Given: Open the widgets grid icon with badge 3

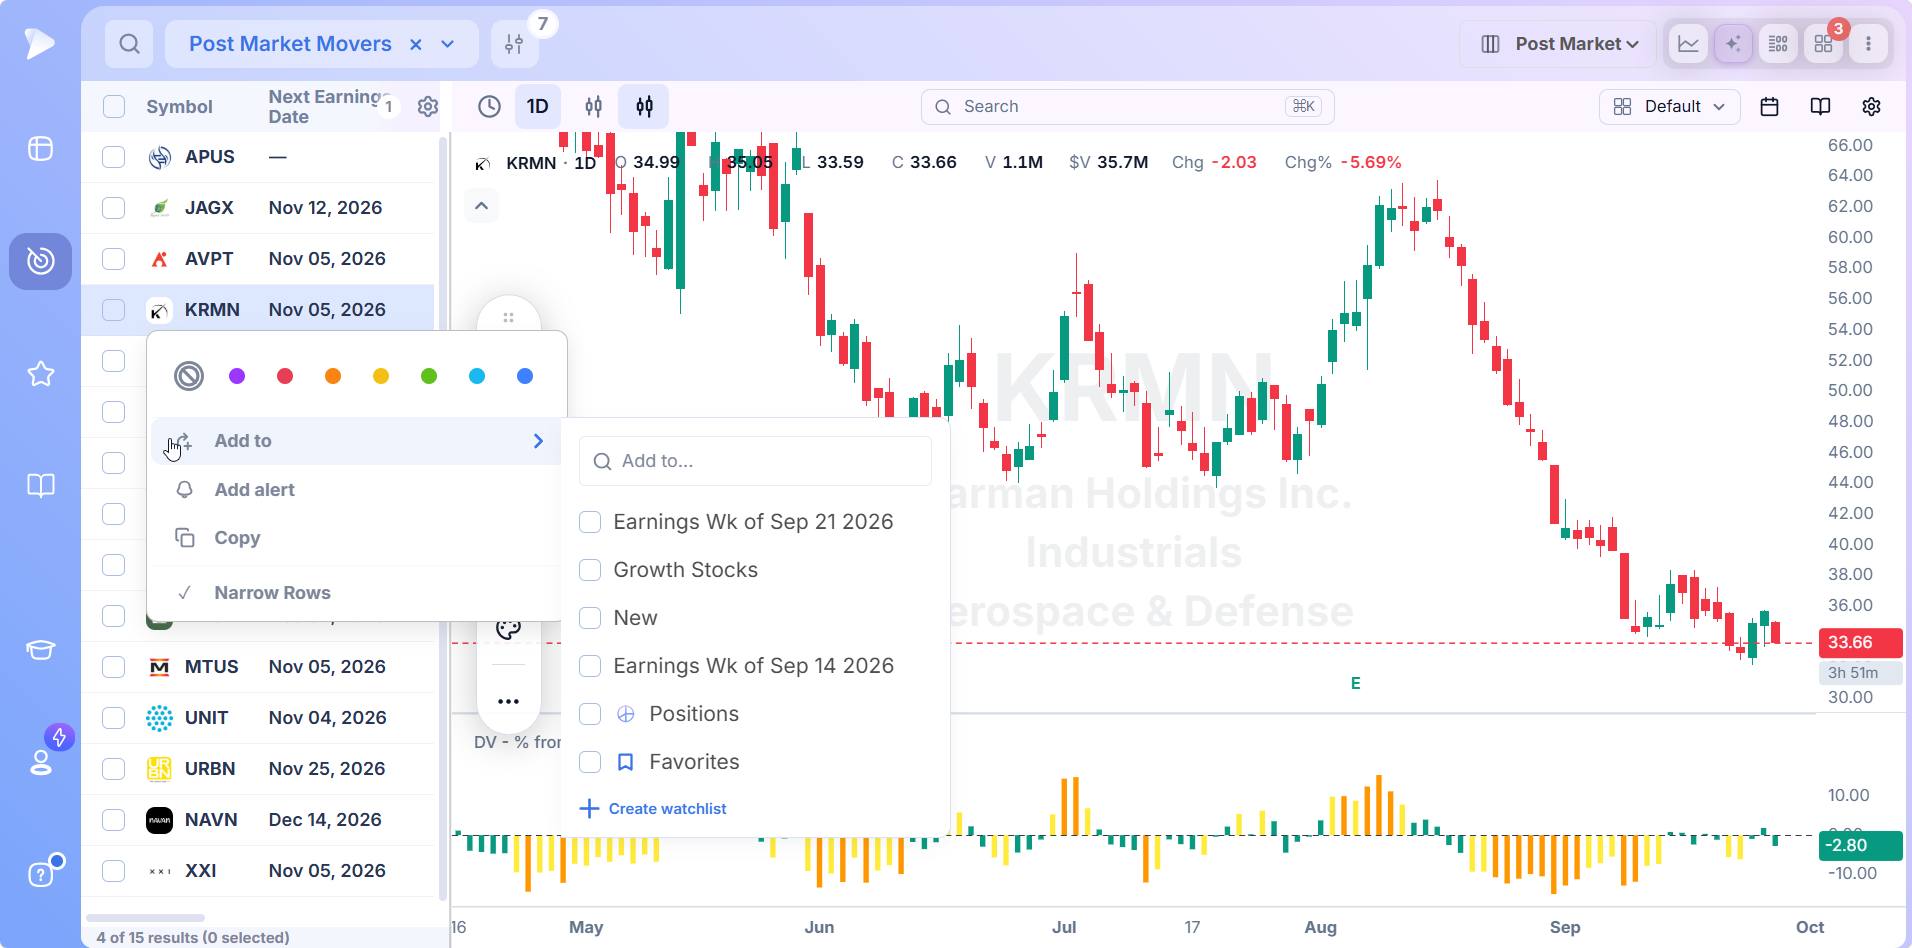Looking at the screenshot, I should coord(1824,44).
